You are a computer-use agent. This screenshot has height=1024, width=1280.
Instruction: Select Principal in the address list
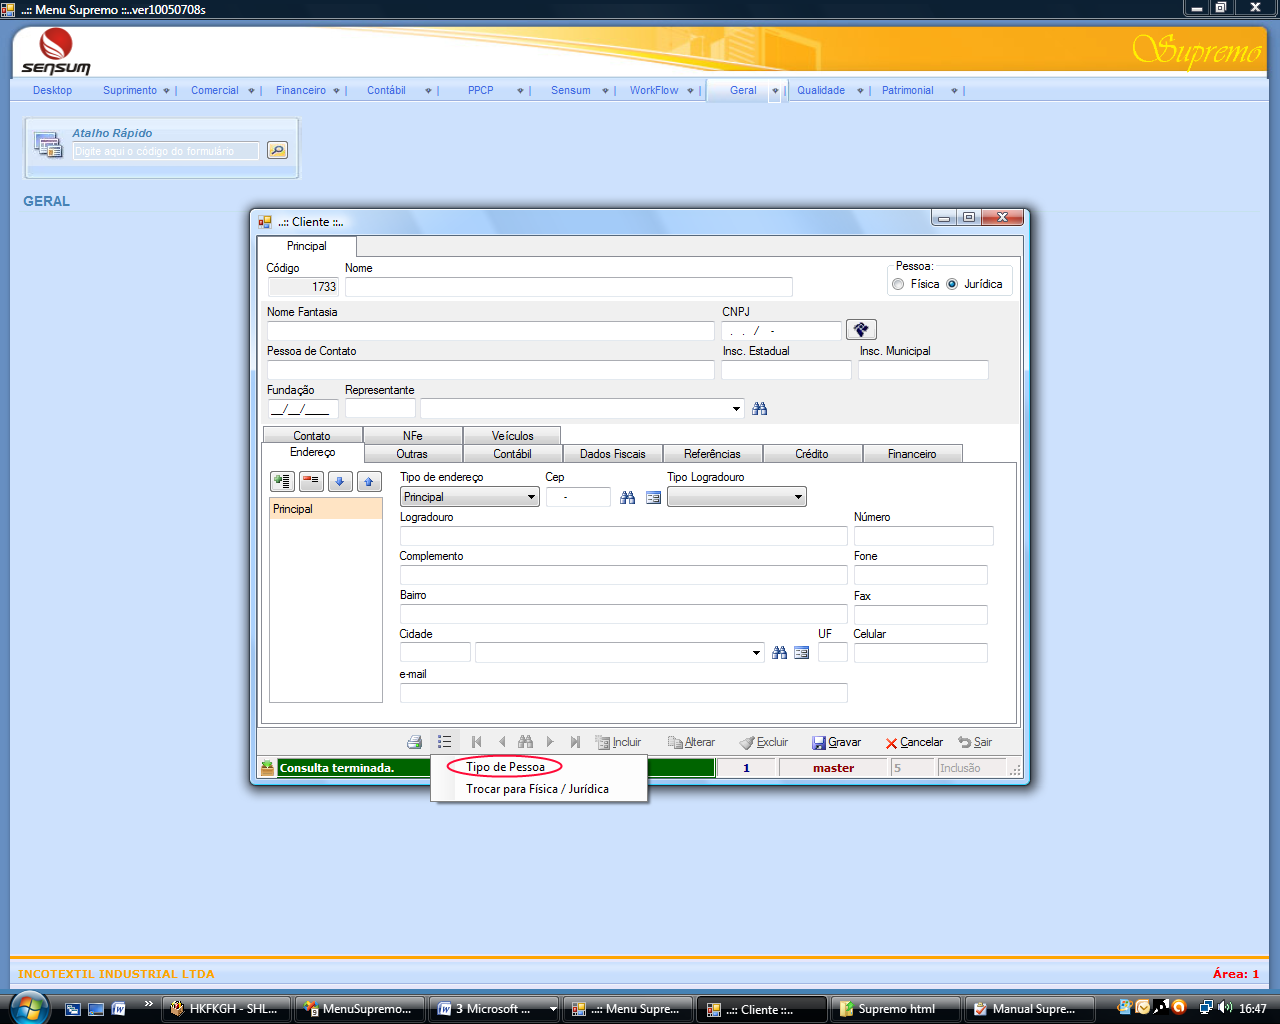click(326, 509)
